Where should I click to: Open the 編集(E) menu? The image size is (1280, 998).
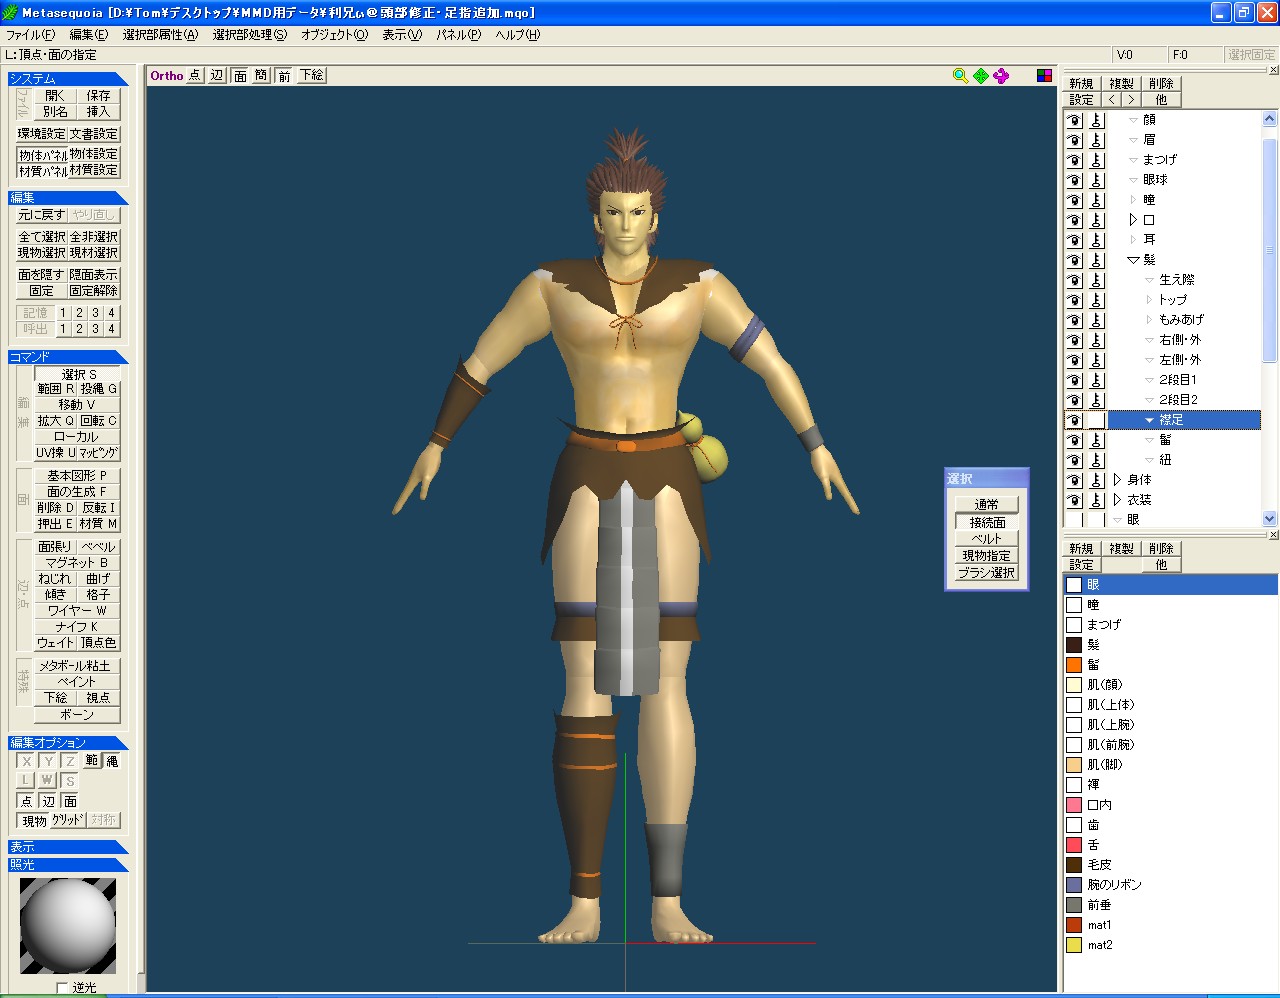(x=88, y=35)
